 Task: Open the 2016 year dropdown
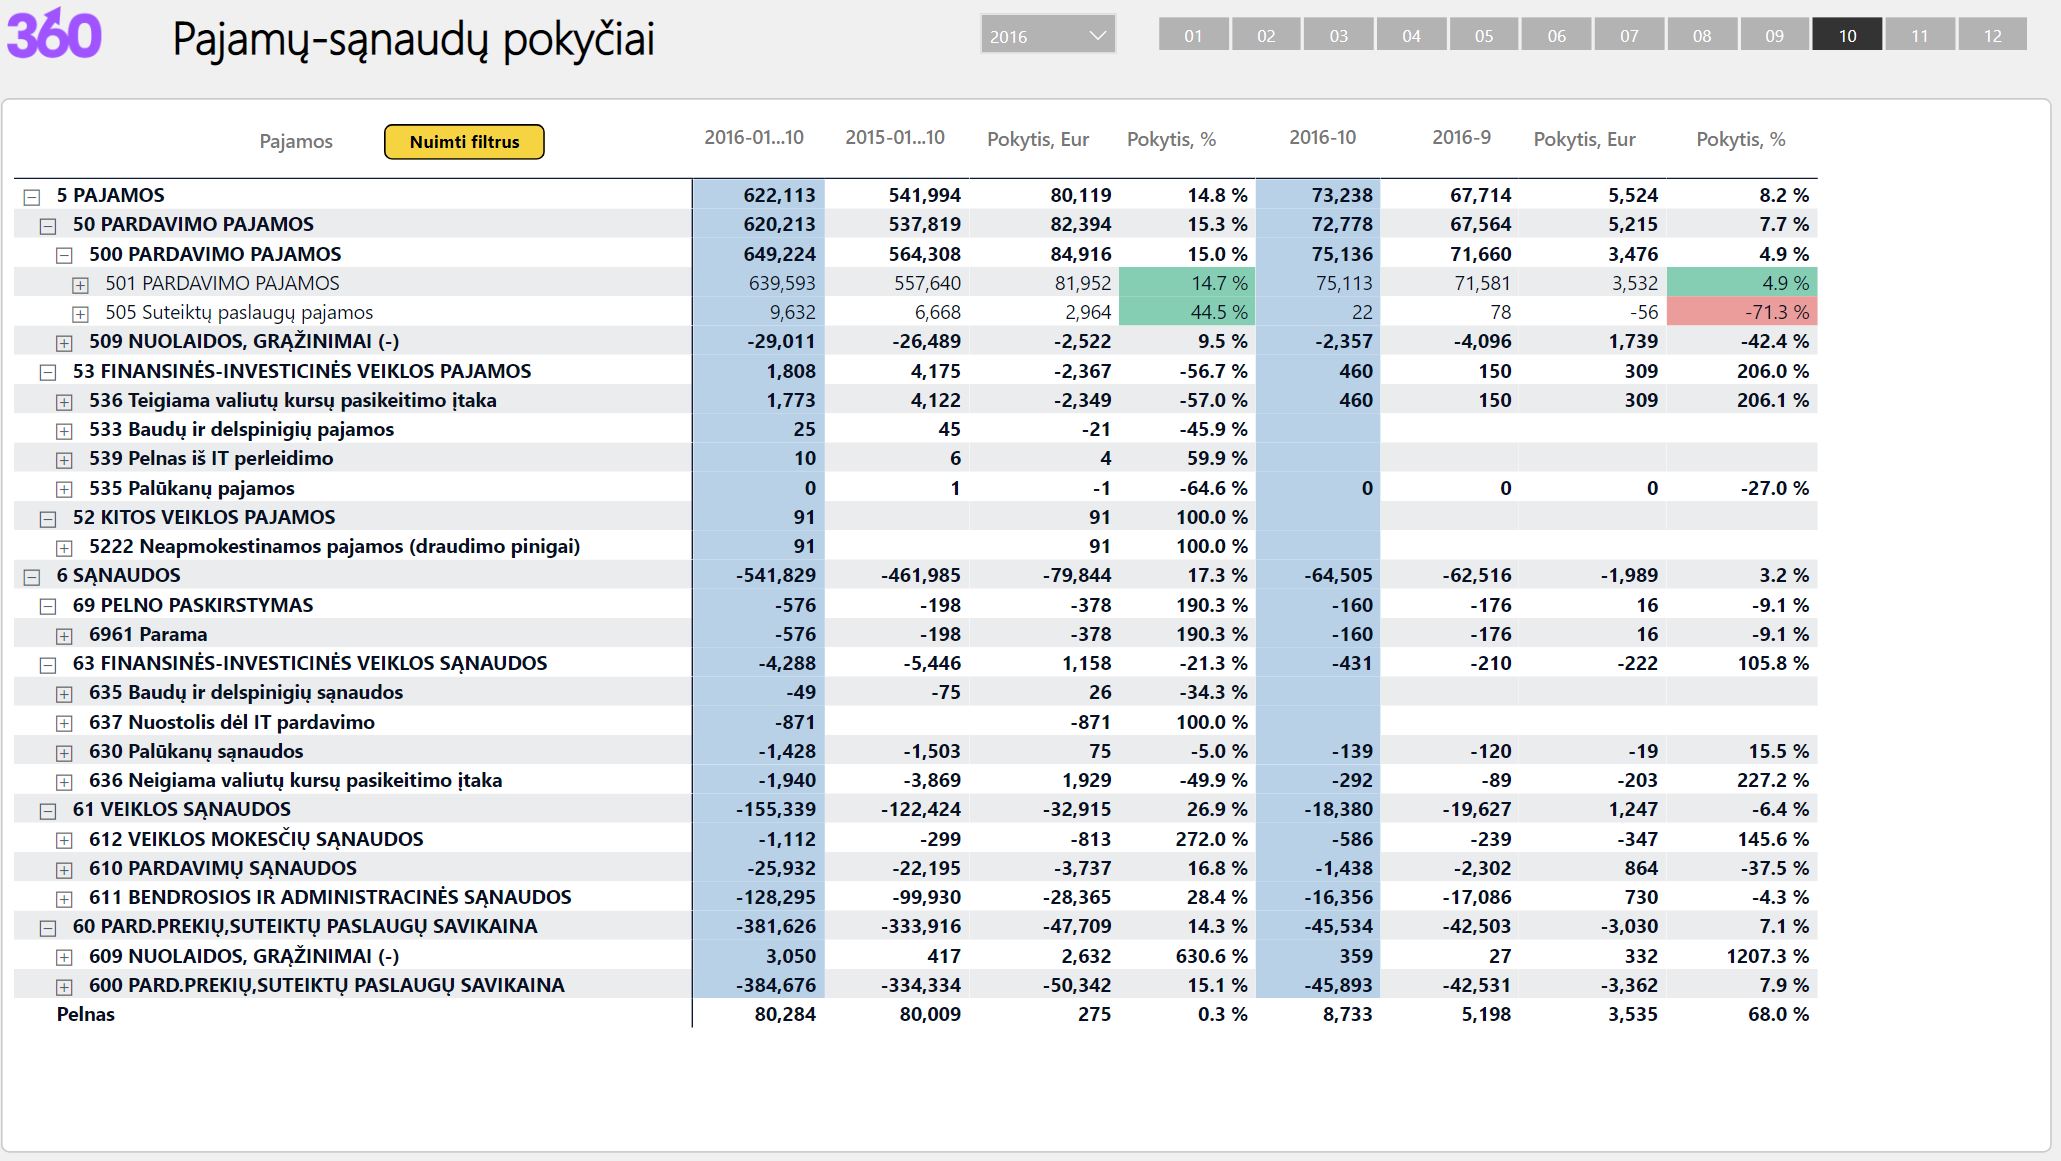click(1048, 36)
